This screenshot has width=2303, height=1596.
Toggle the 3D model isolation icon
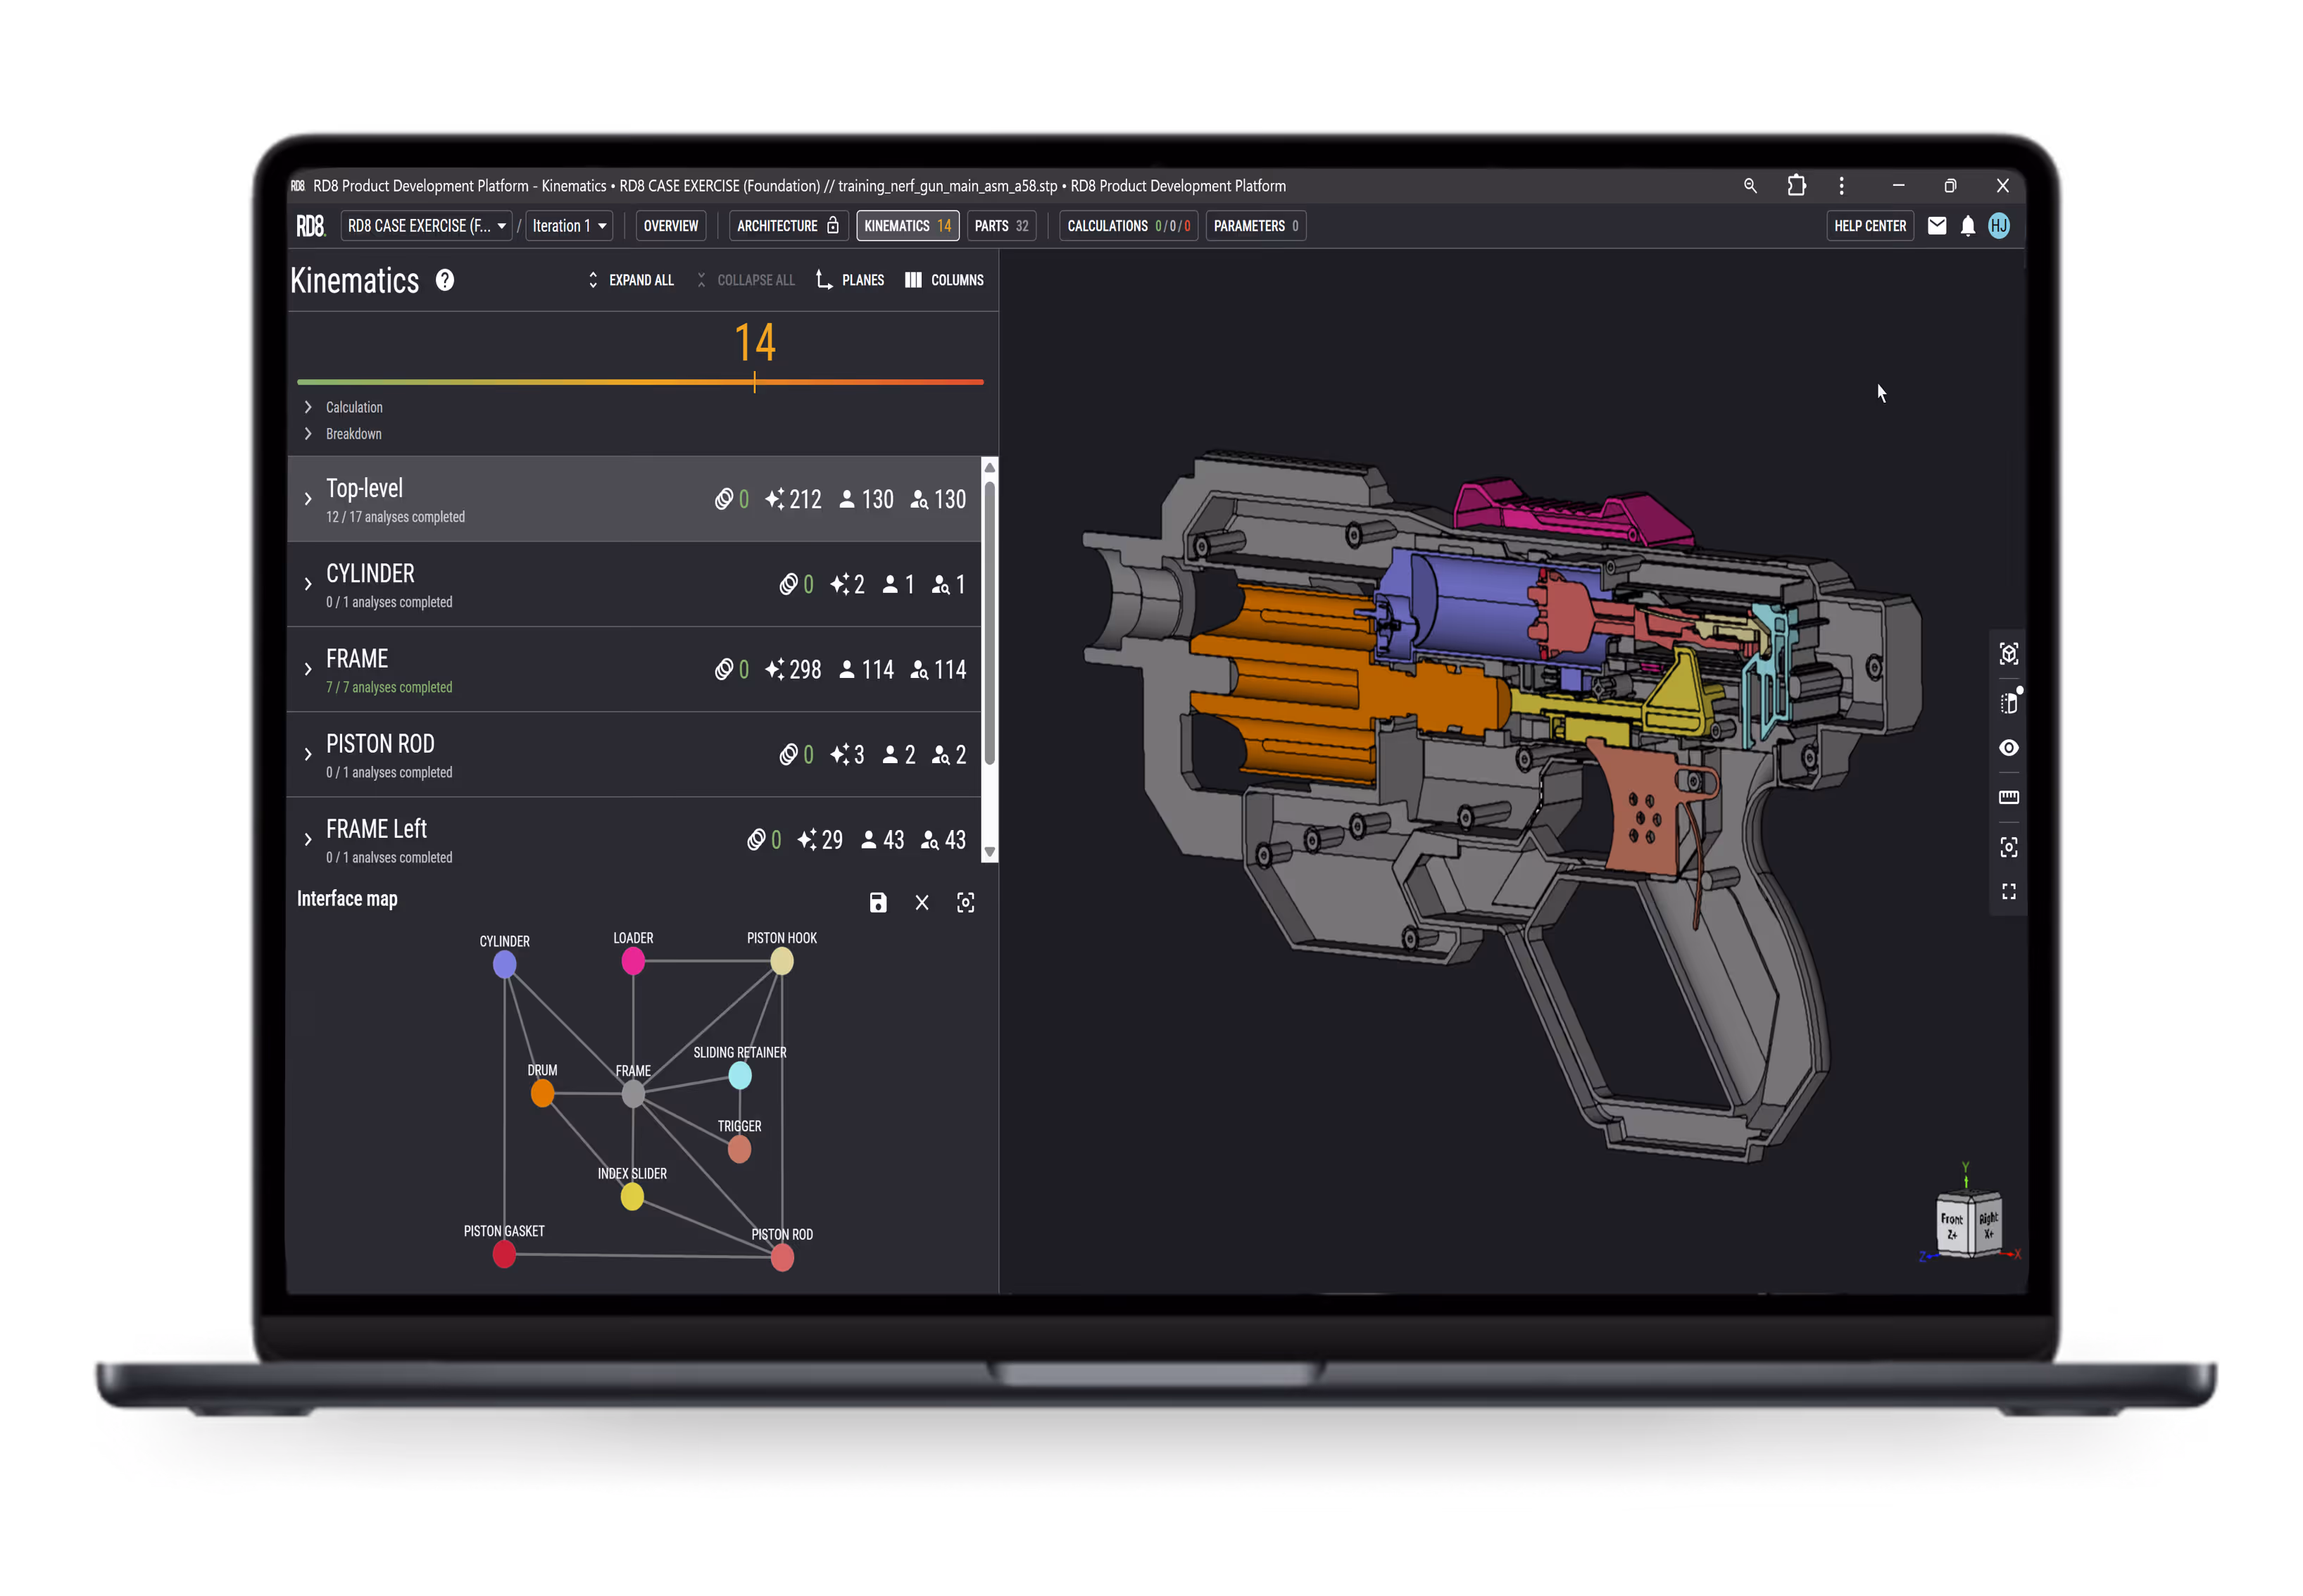tap(2009, 653)
